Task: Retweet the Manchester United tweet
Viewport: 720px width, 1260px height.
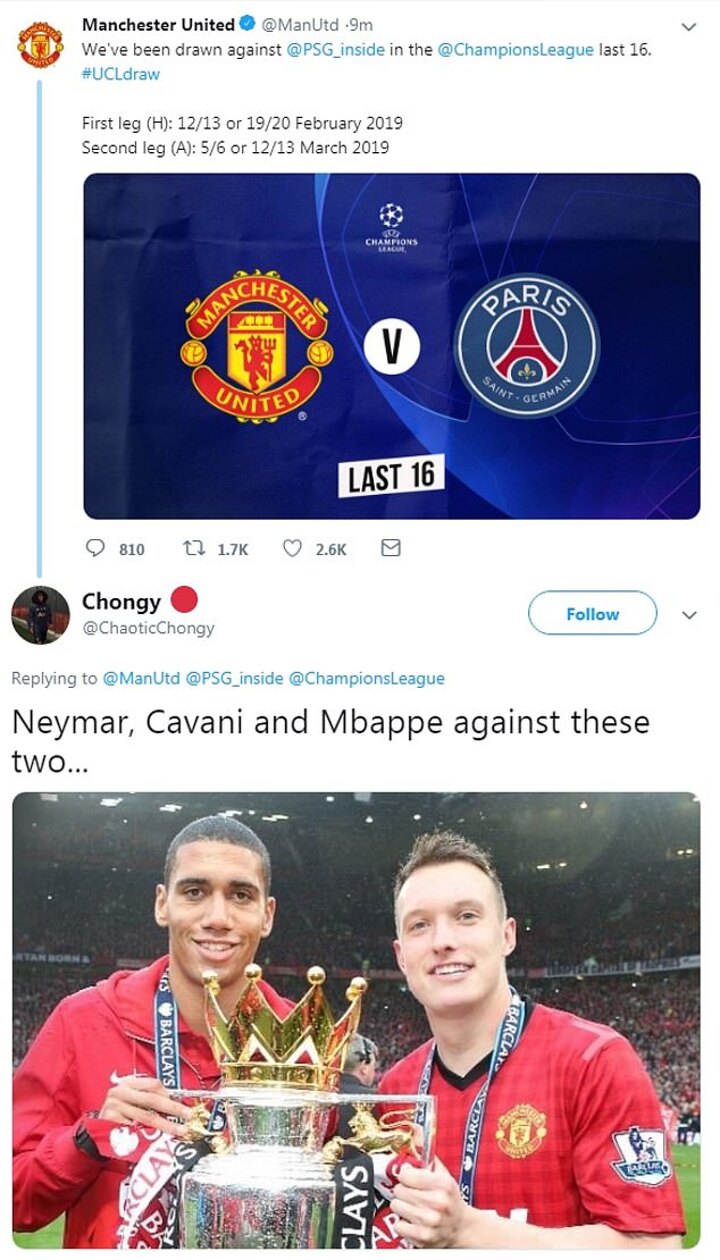Action: pyautogui.click(x=193, y=548)
